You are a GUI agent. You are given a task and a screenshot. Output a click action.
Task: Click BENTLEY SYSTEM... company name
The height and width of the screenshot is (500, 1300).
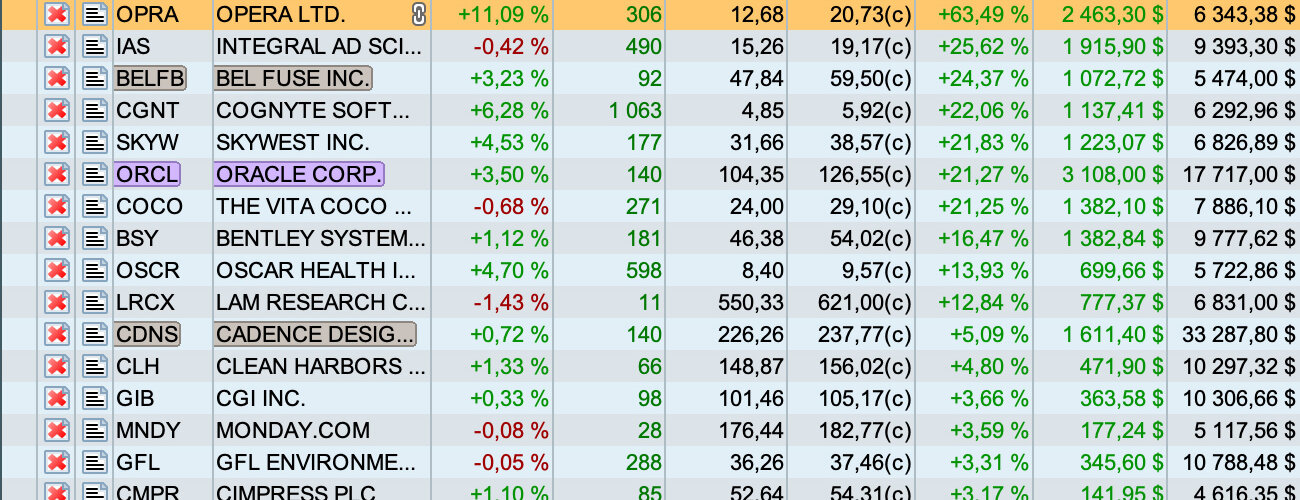coord(321,239)
